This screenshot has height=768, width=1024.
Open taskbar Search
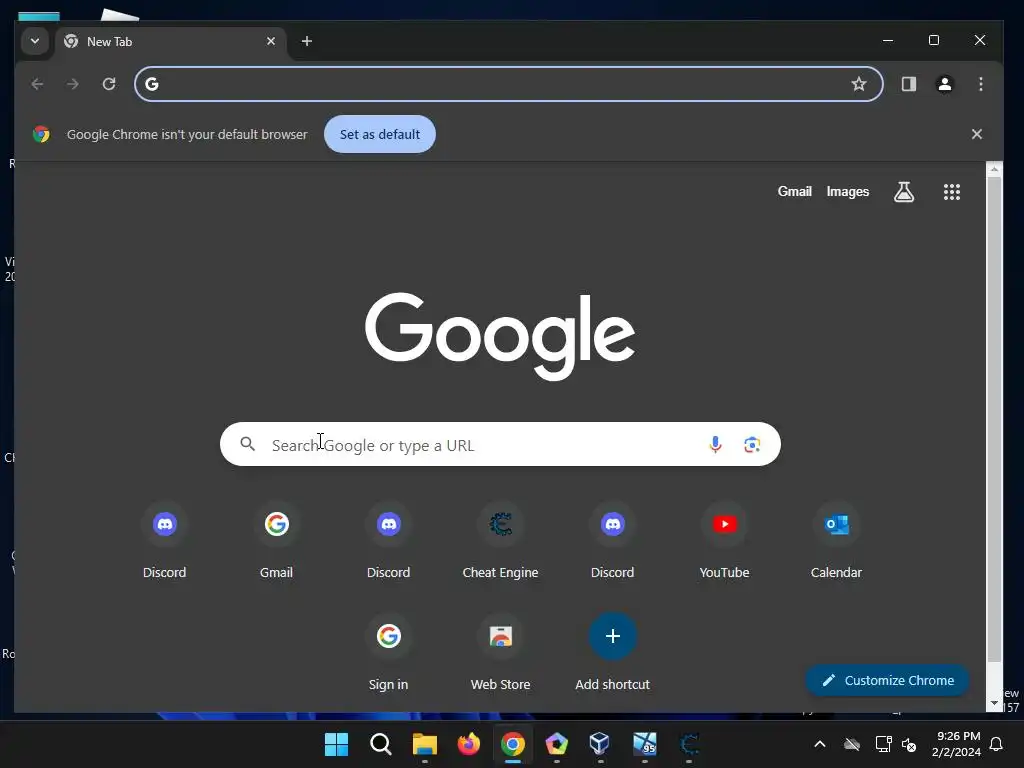pos(380,744)
